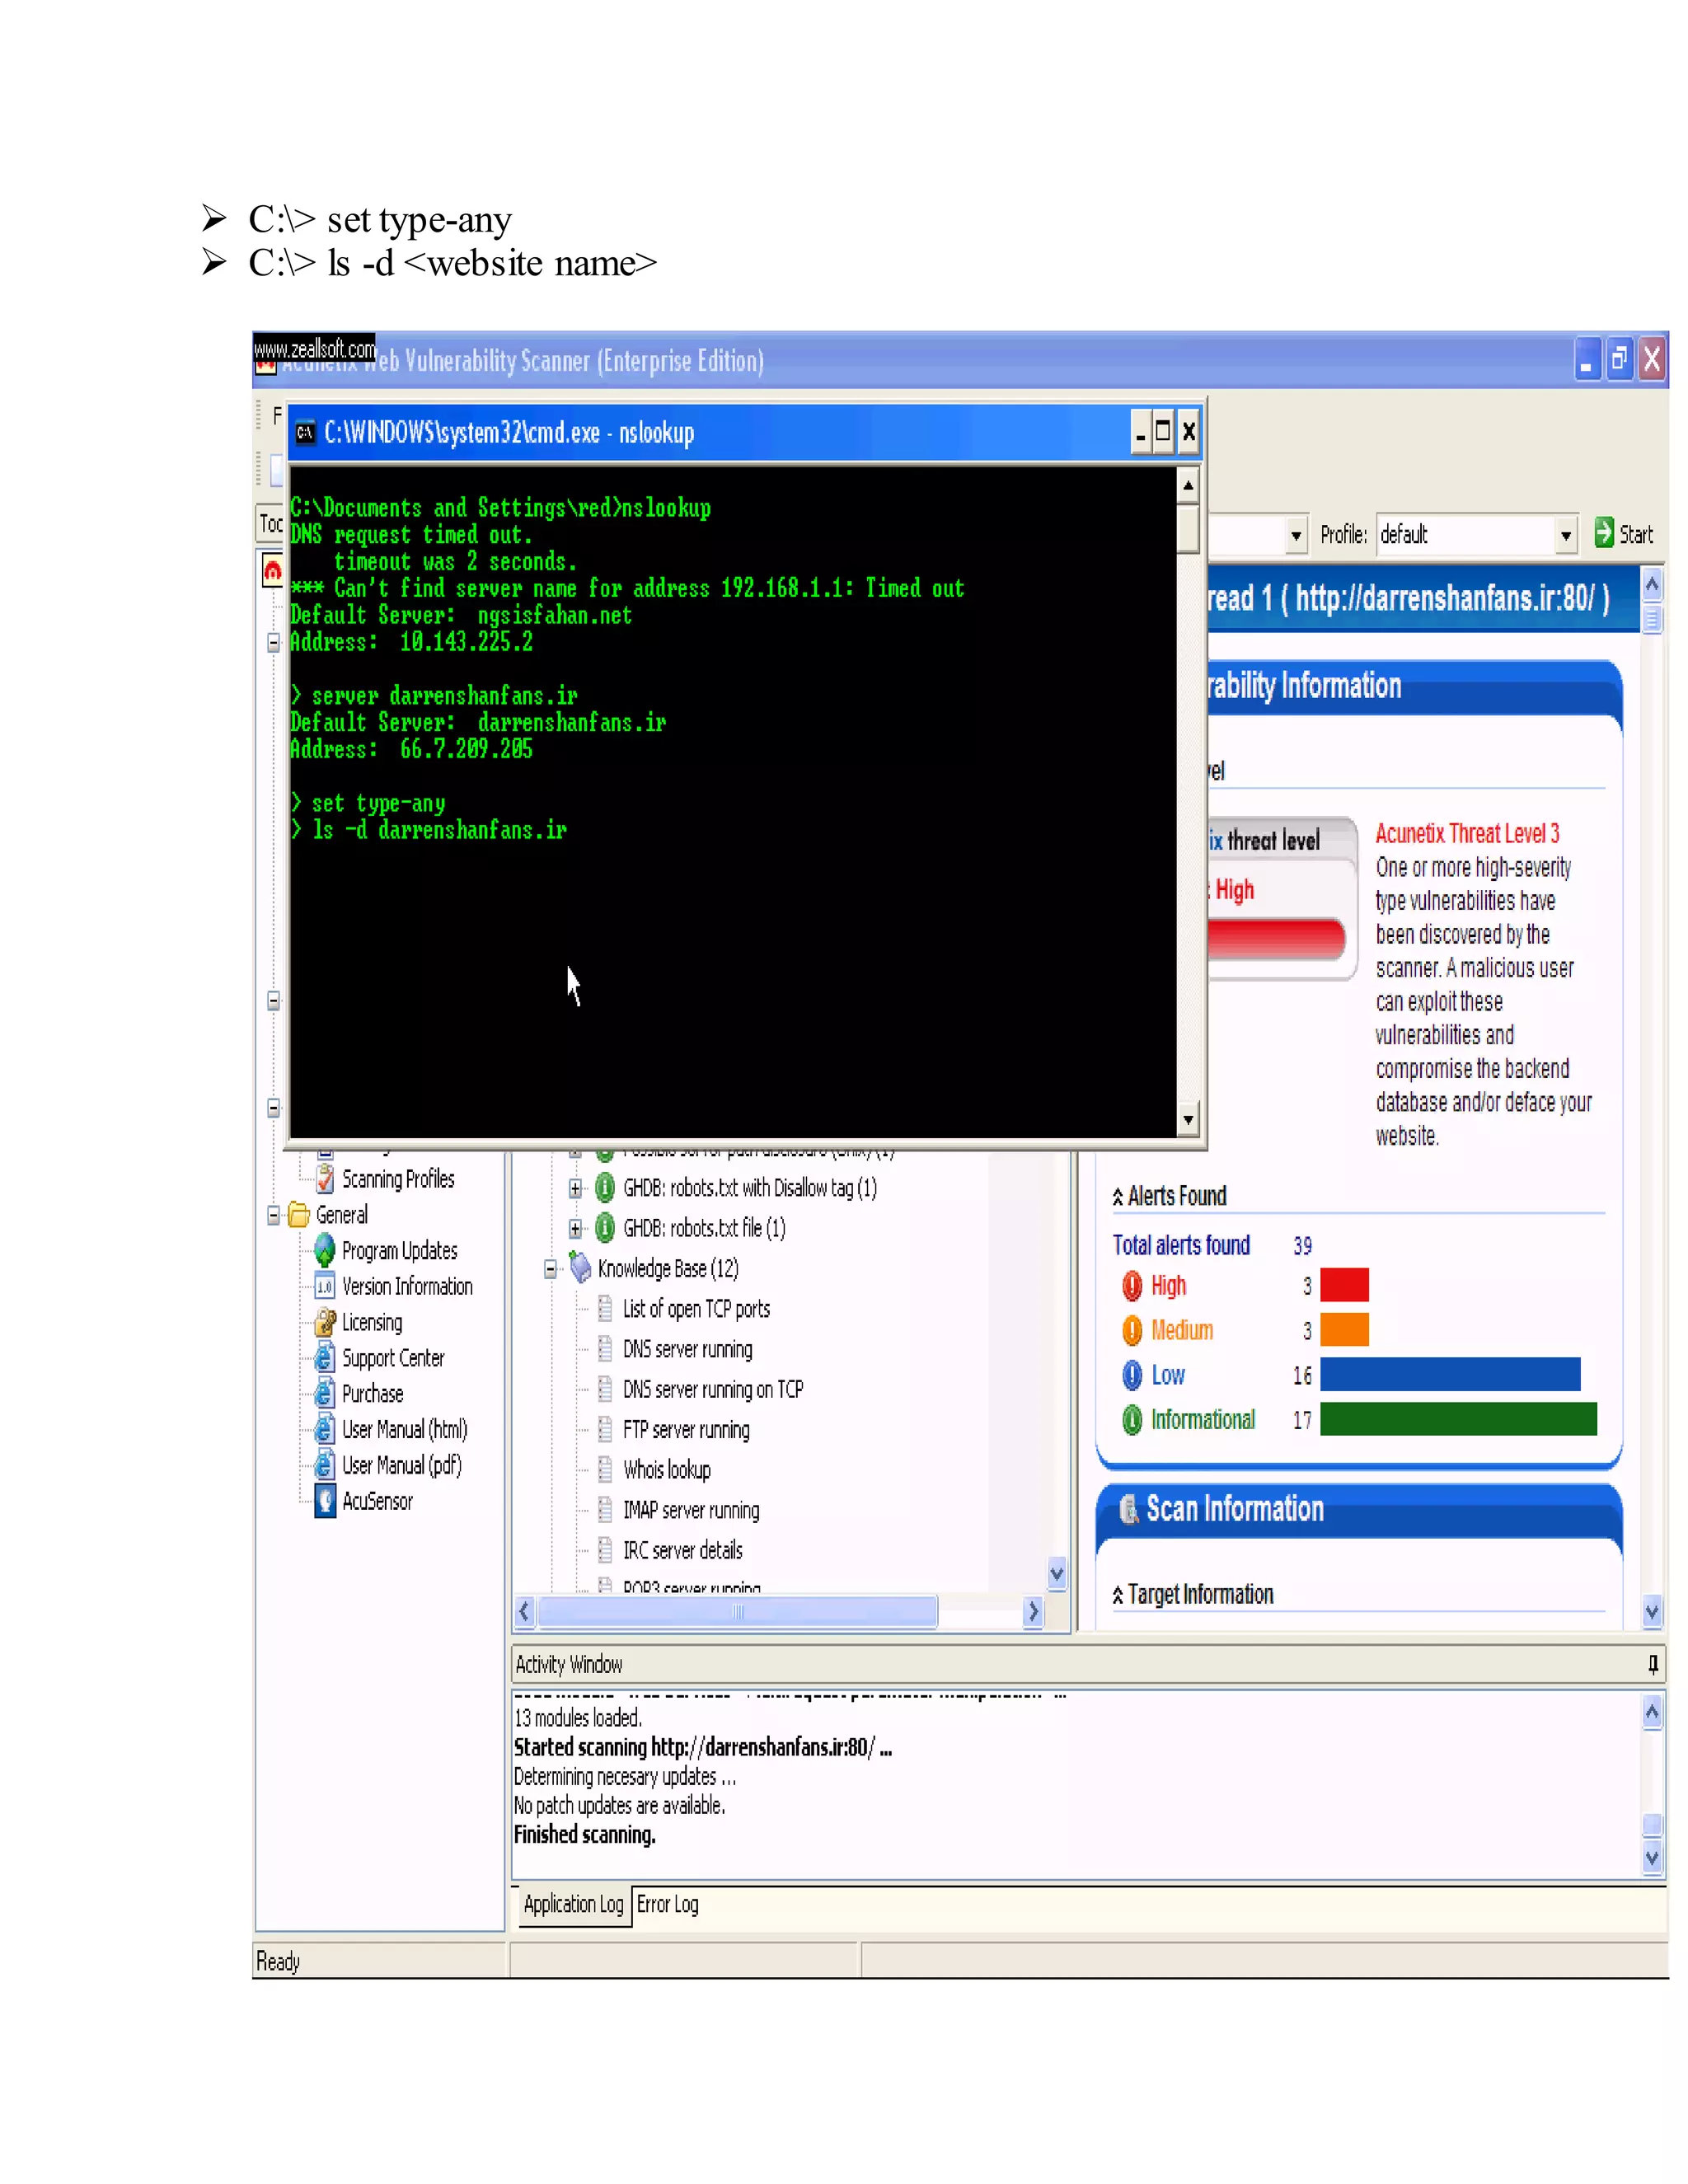The height and width of the screenshot is (2184, 1688).
Task: Open the Whois lookup entry
Action: 666,1470
